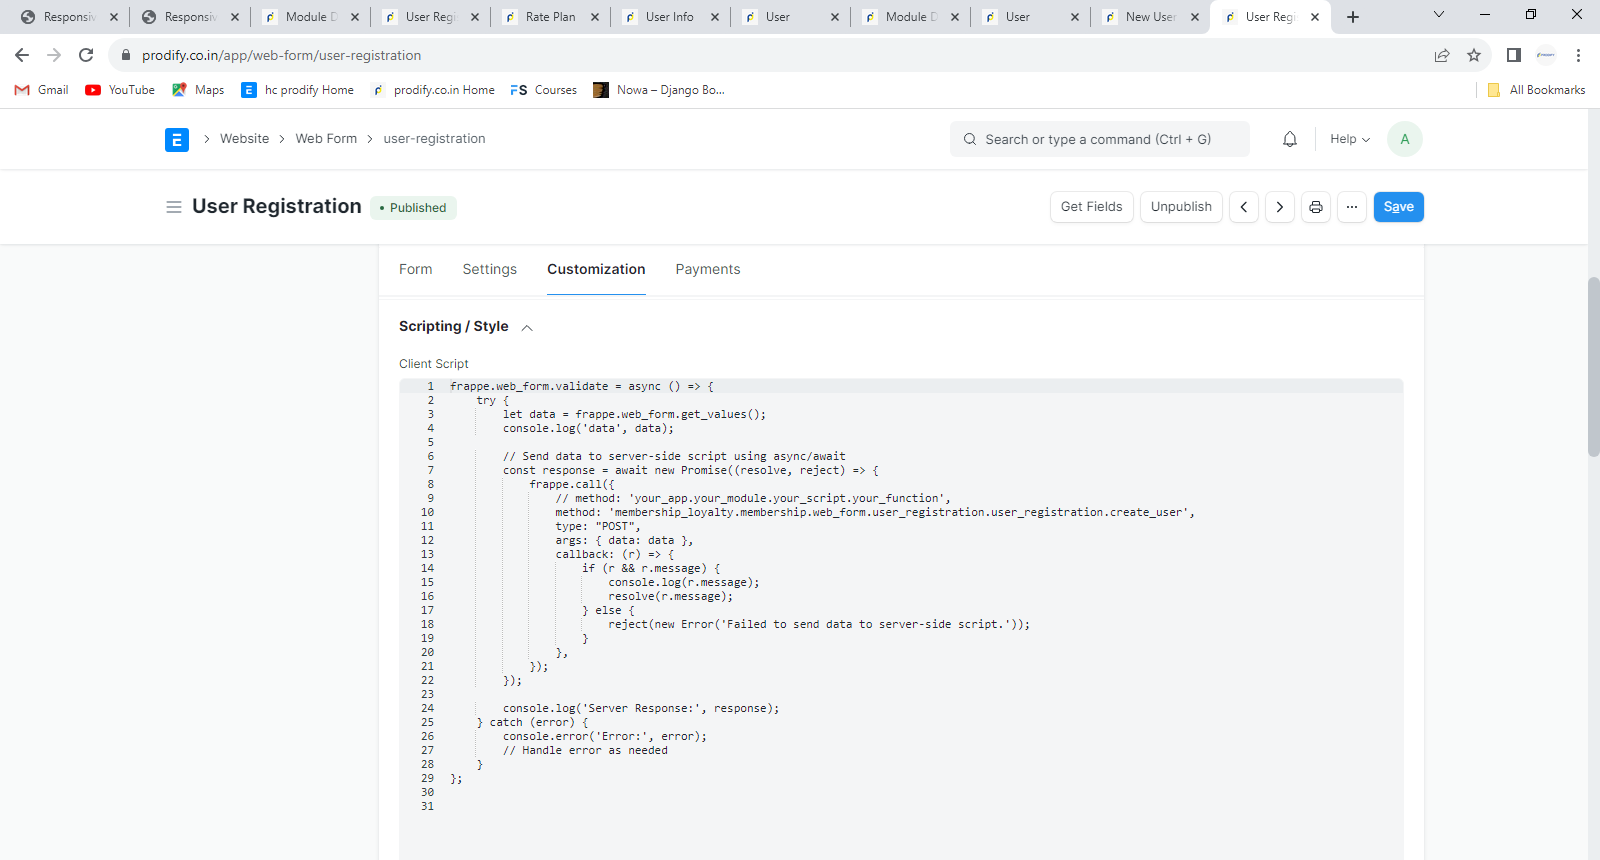Screen dimensions: 1600x860
Task: Select Customization tab
Action: pyautogui.click(x=596, y=270)
